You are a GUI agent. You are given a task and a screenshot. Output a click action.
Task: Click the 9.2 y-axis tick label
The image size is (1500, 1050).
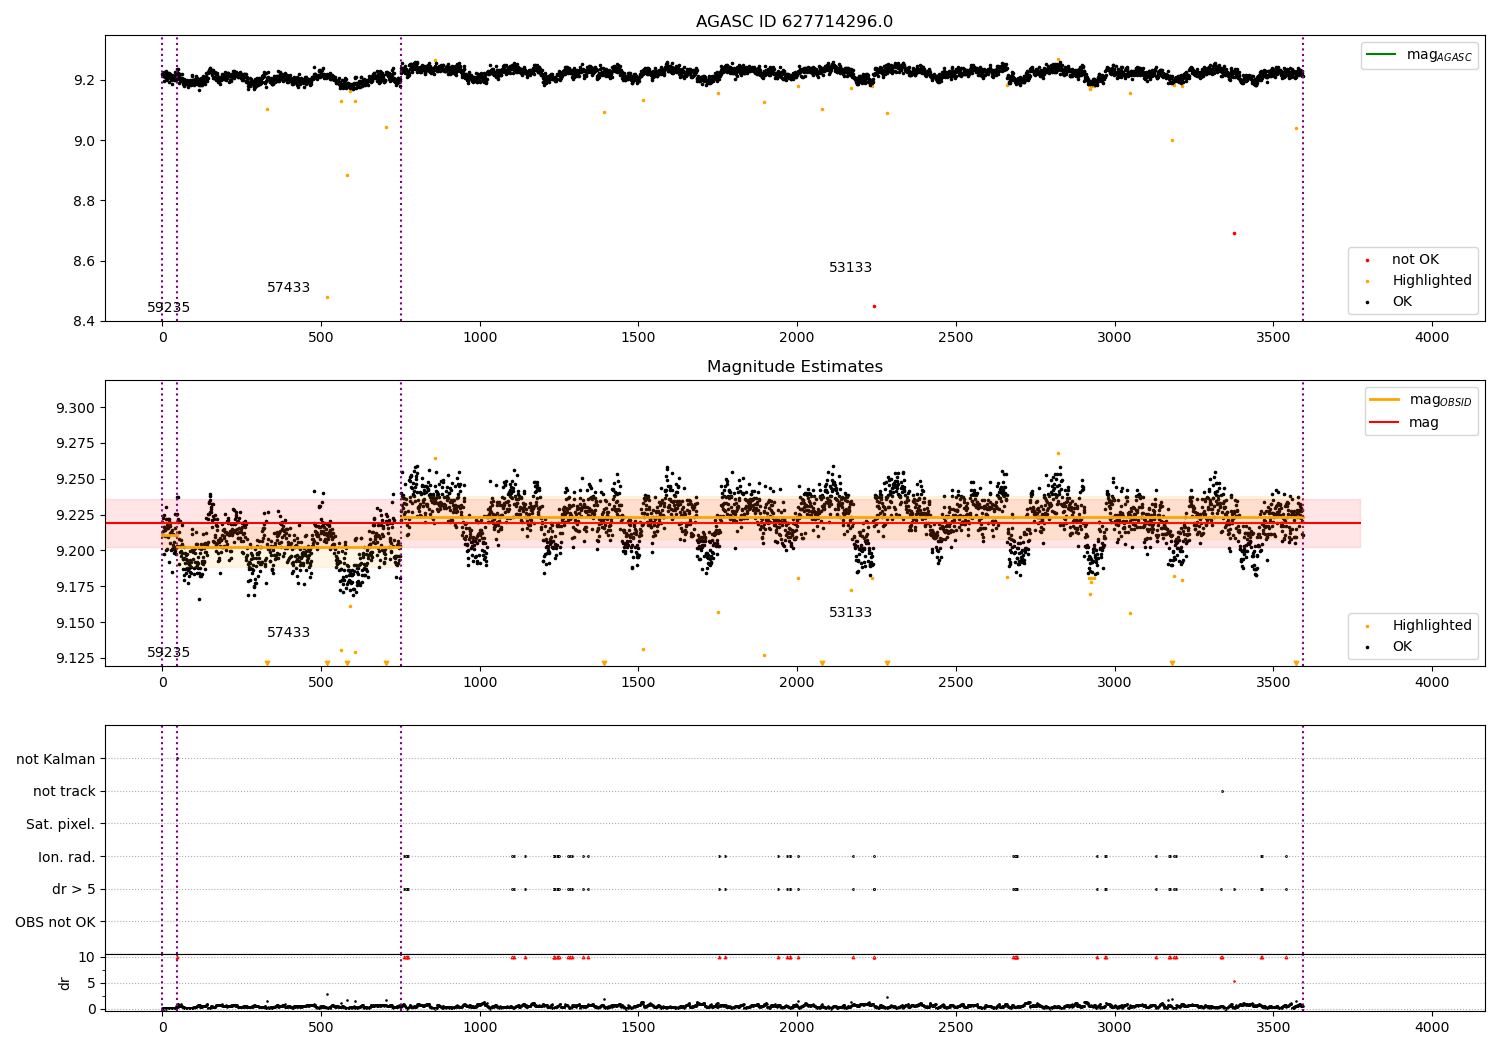[x=83, y=80]
